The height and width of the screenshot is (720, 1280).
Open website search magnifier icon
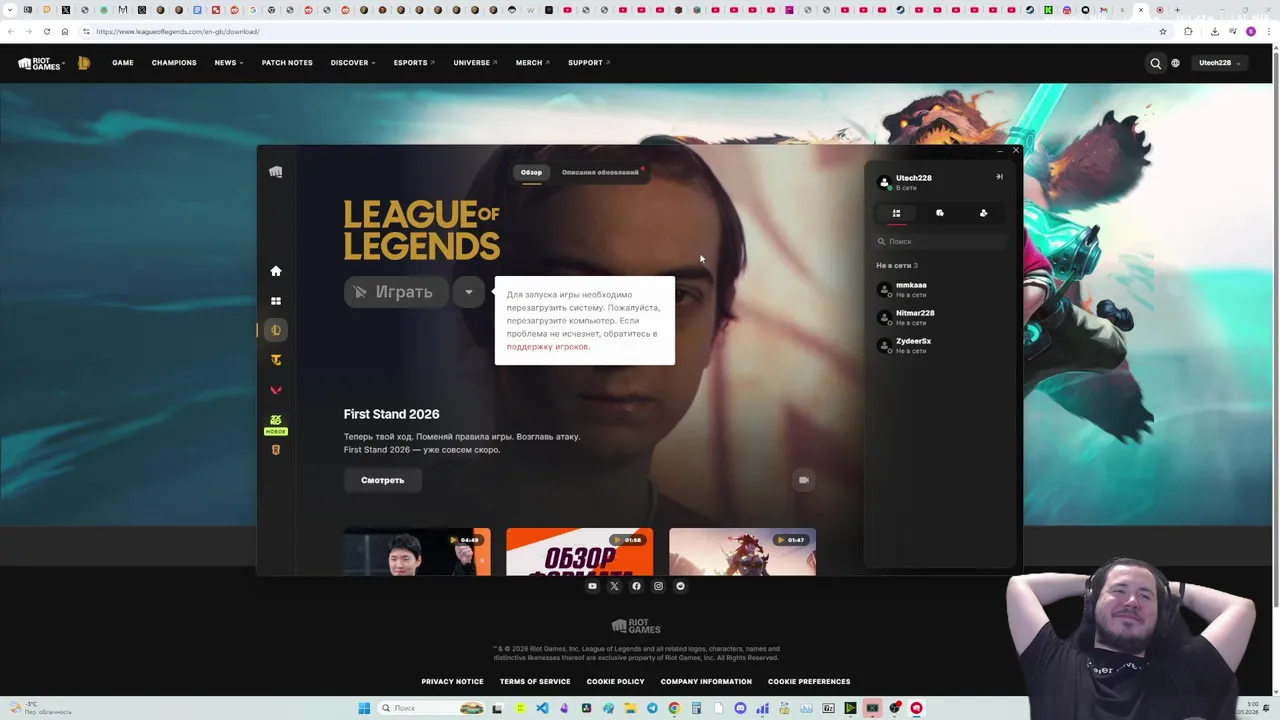(x=1156, y=63)
